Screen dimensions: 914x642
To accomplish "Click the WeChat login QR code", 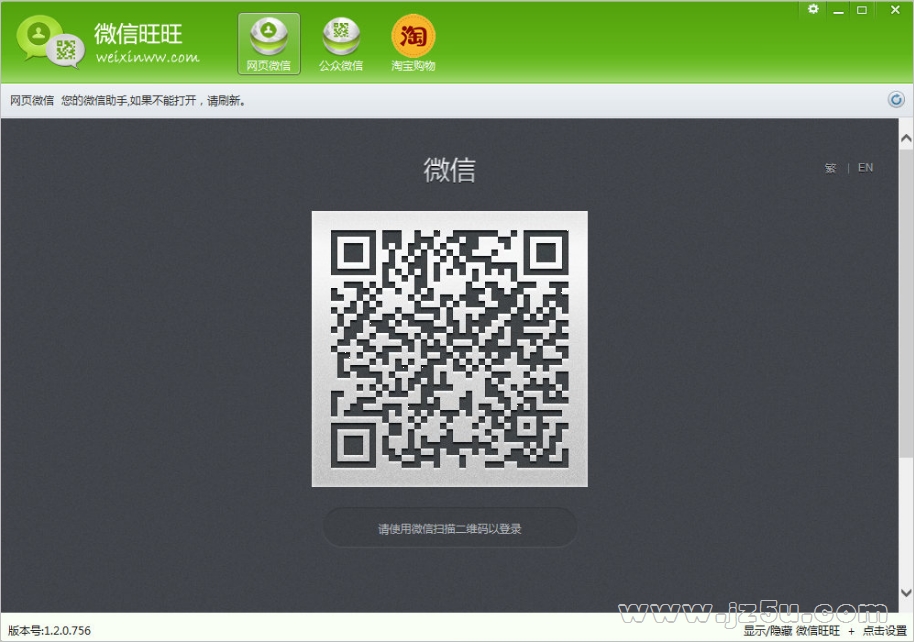I will coord(449,349).
